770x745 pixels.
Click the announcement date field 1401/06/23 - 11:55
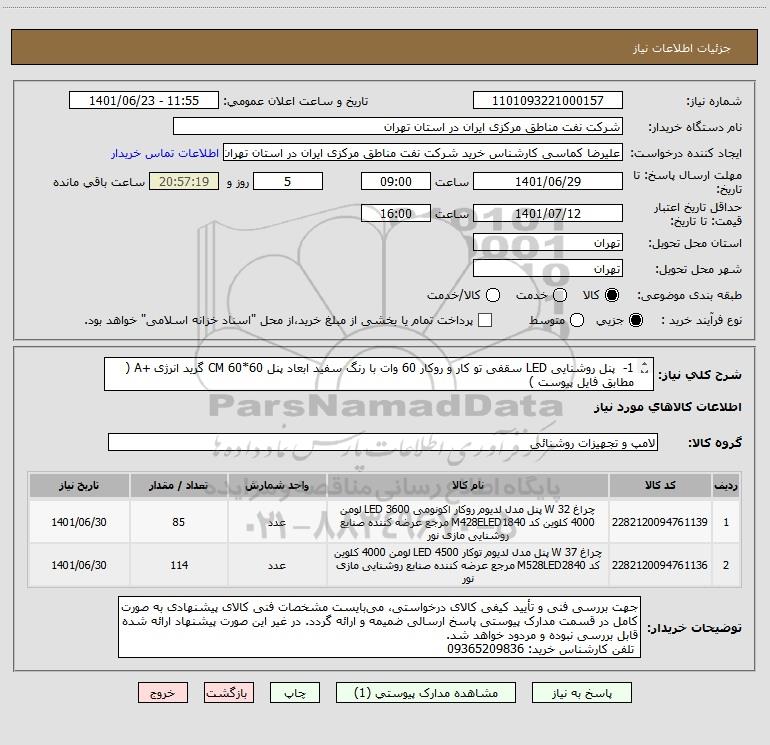tap(144, 101)
